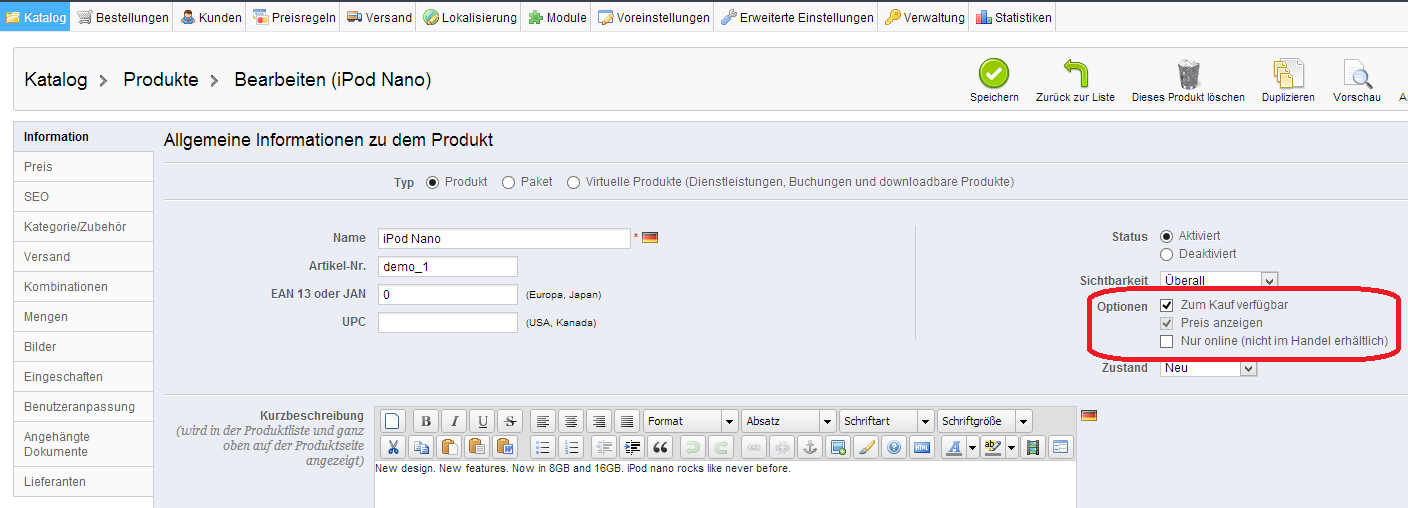Switch to the Kombinationen sidebar tab

point(83,287)
